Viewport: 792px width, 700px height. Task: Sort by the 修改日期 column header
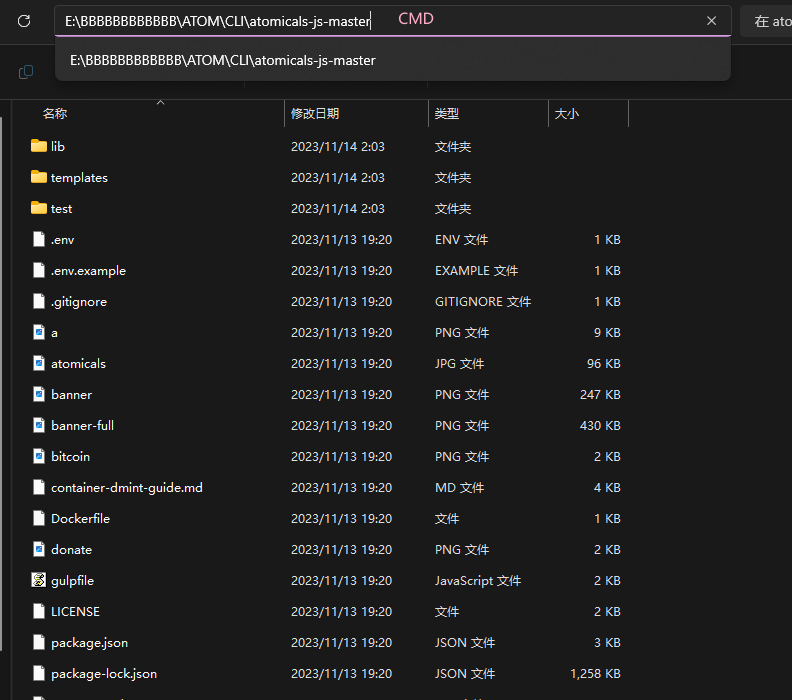pos(315,114)
